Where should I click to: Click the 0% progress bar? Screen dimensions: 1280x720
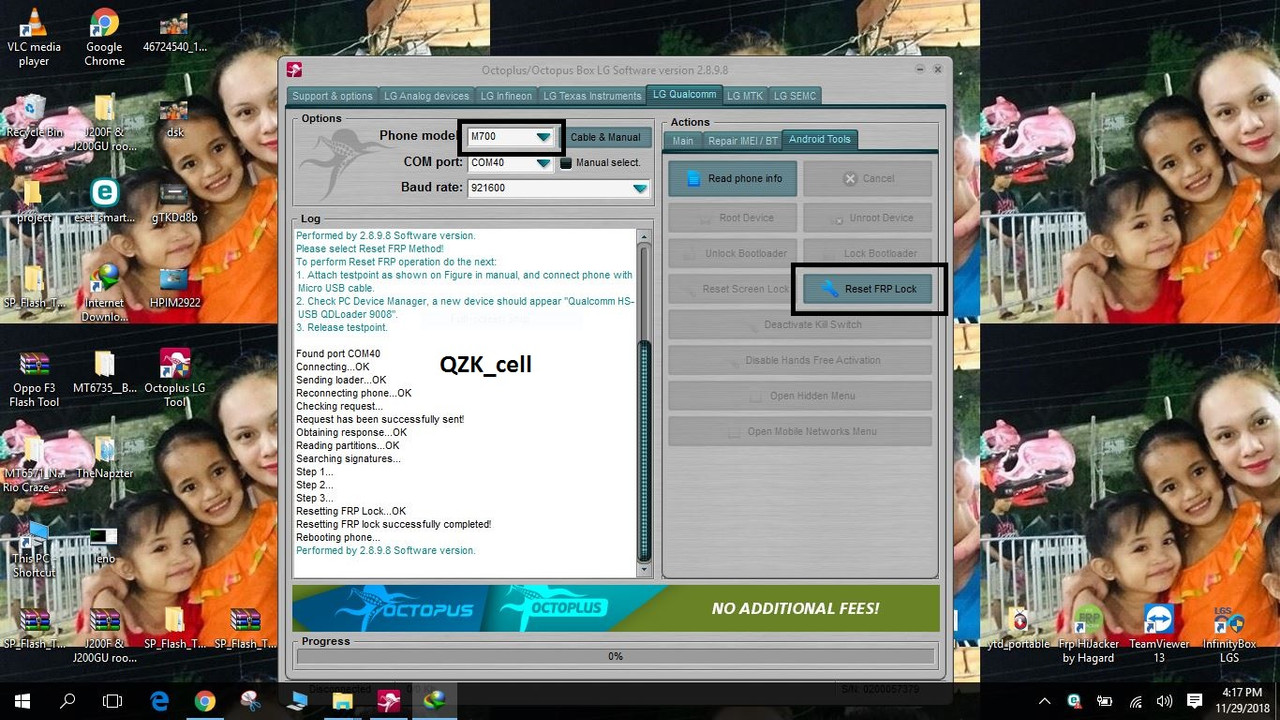point(615,657)
